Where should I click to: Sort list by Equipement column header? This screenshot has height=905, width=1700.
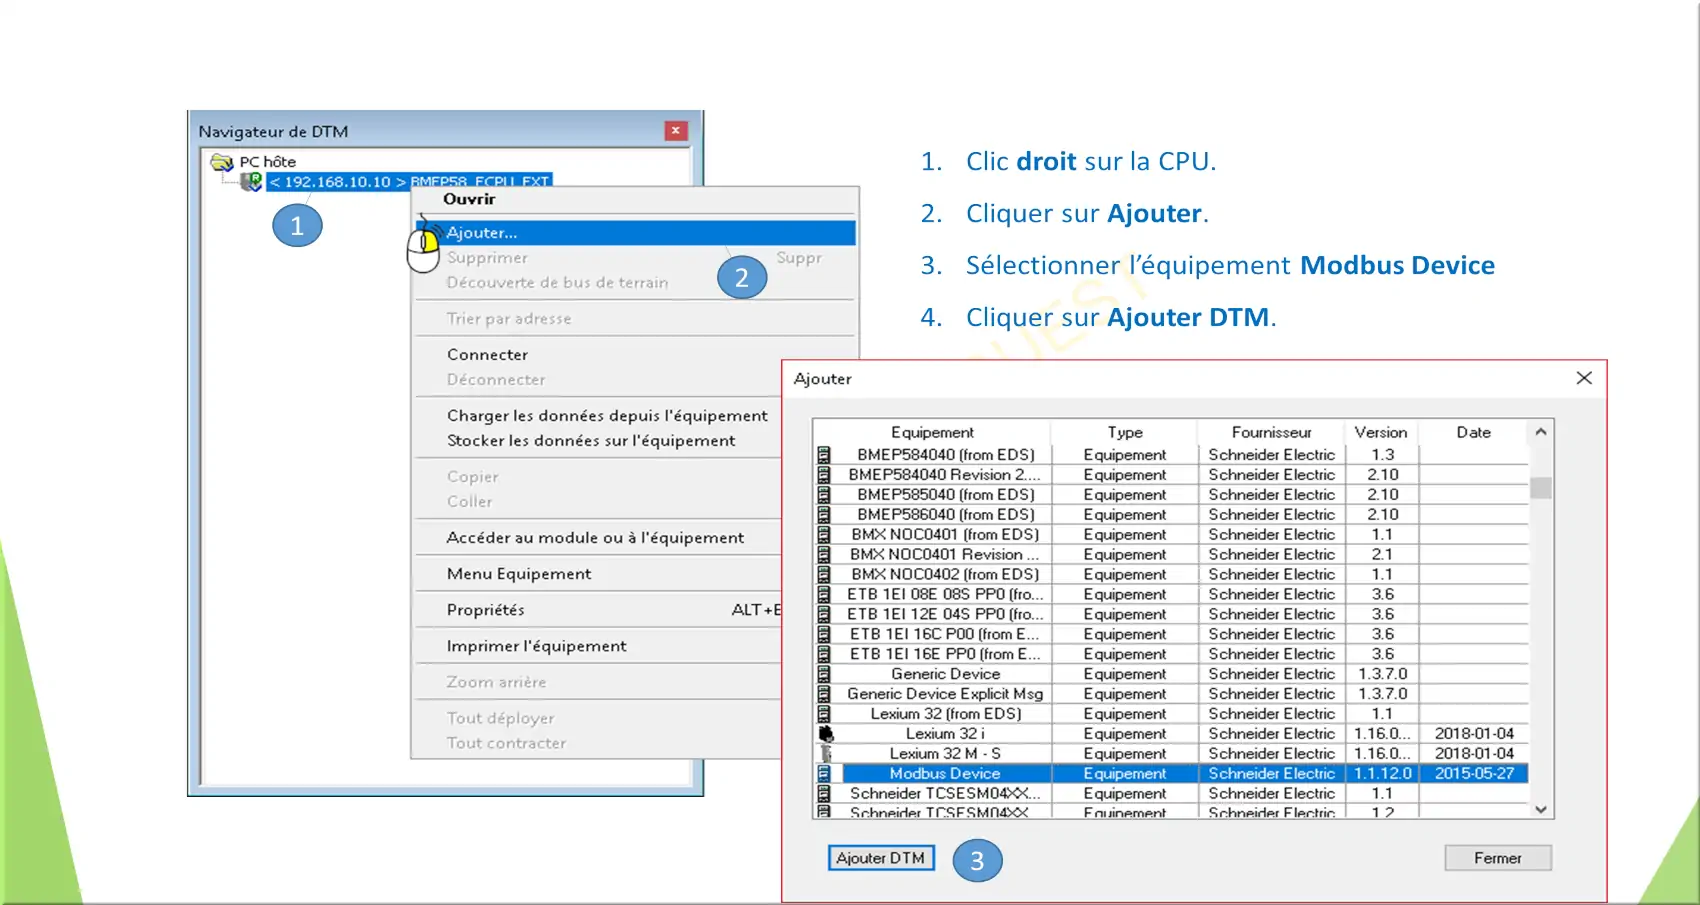932,432
